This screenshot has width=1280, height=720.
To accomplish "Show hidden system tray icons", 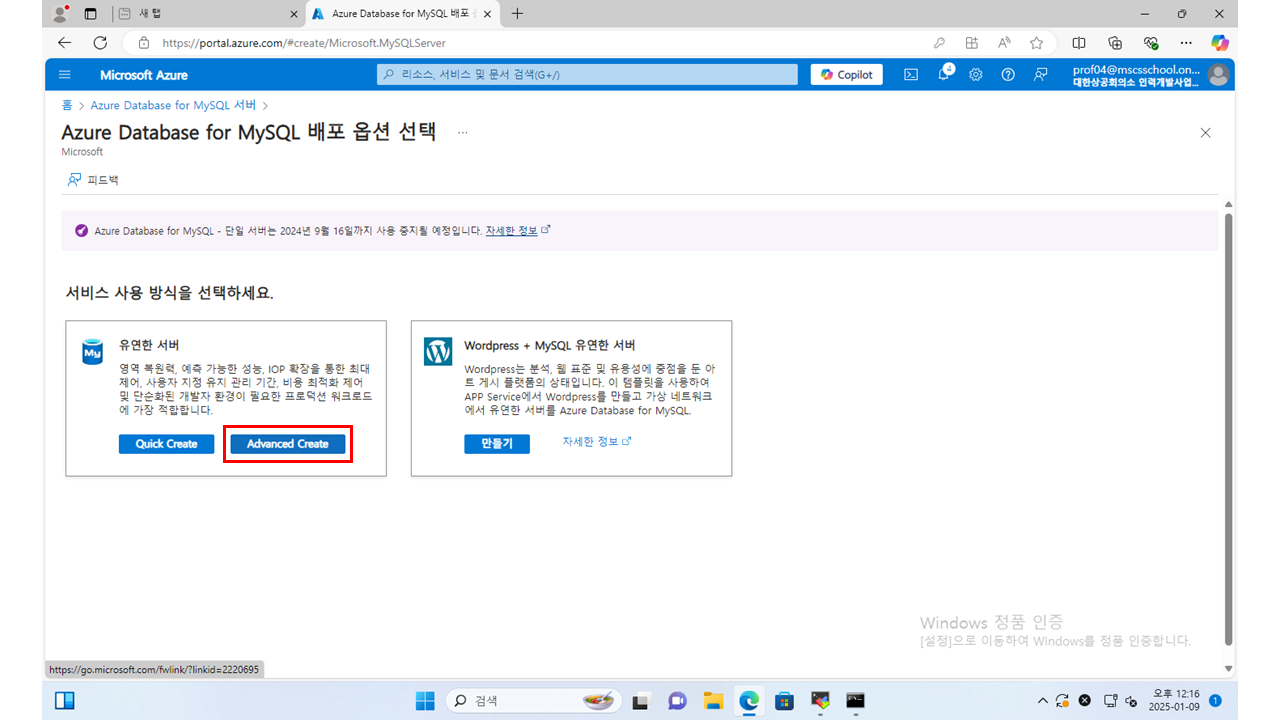I will 1043,700.
